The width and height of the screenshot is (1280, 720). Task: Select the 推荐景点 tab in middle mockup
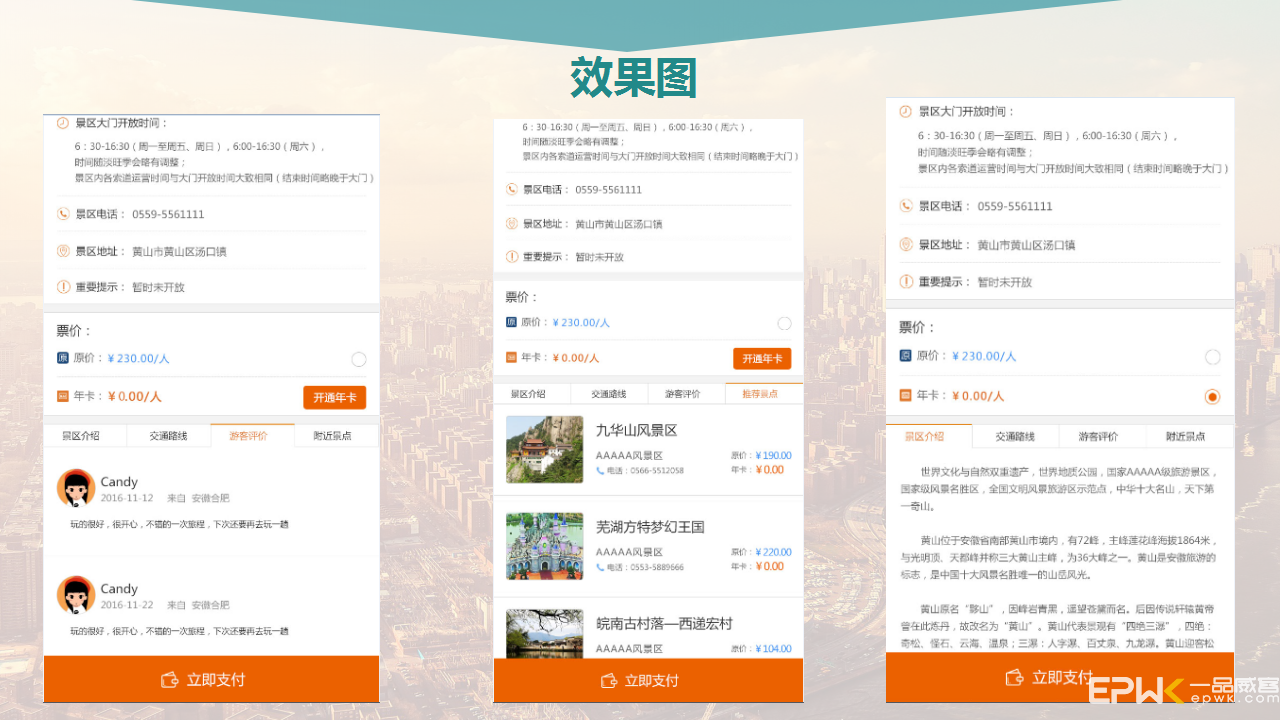click(764, 394)
